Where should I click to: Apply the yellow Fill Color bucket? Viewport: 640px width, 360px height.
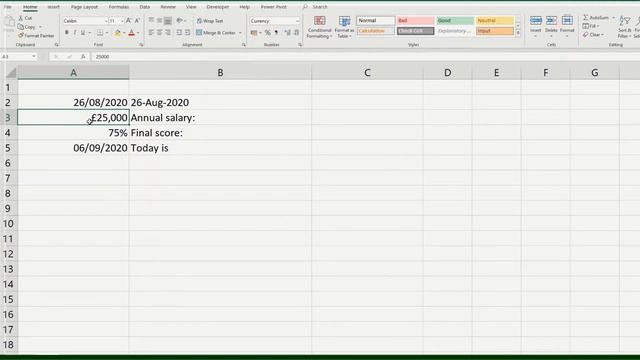point(118,33)
